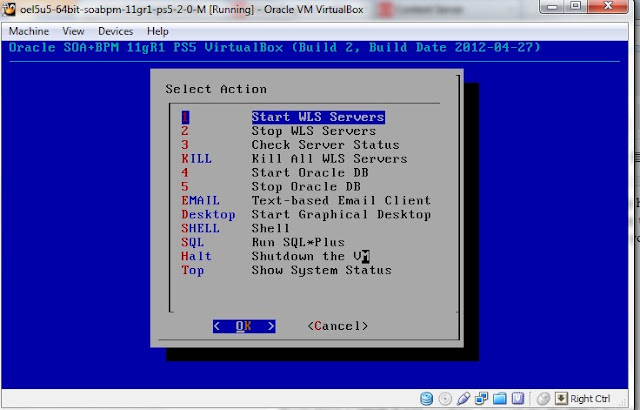Click the mouse integration status icon

tap(543, 398)
